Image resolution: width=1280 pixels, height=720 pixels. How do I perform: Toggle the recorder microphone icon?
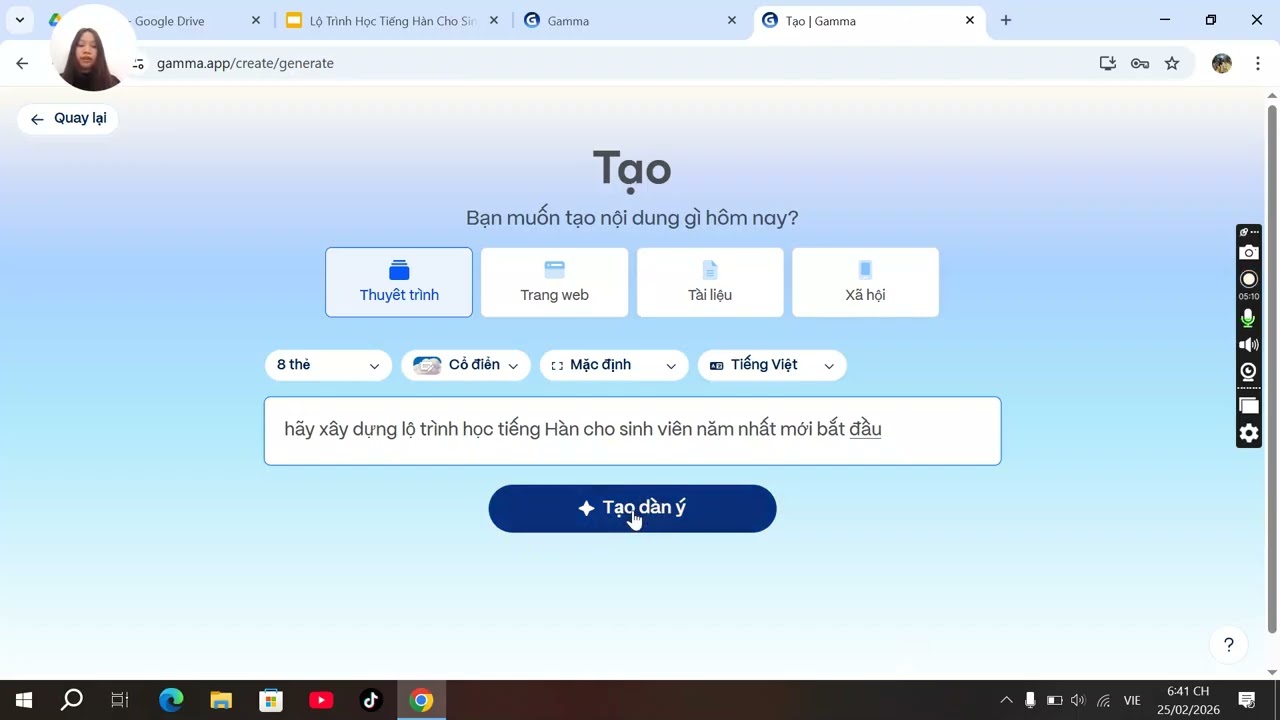tap(1248, 318)
